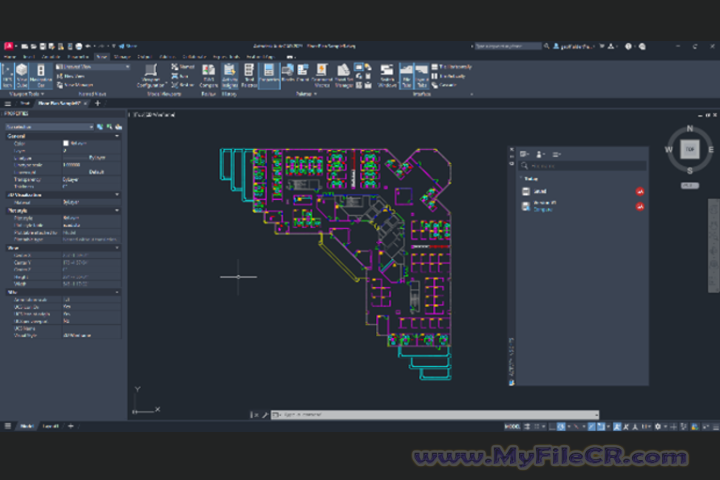Collapse the General section in Properties
Viewport: 720px width, 480px height.
pos(117,136)
